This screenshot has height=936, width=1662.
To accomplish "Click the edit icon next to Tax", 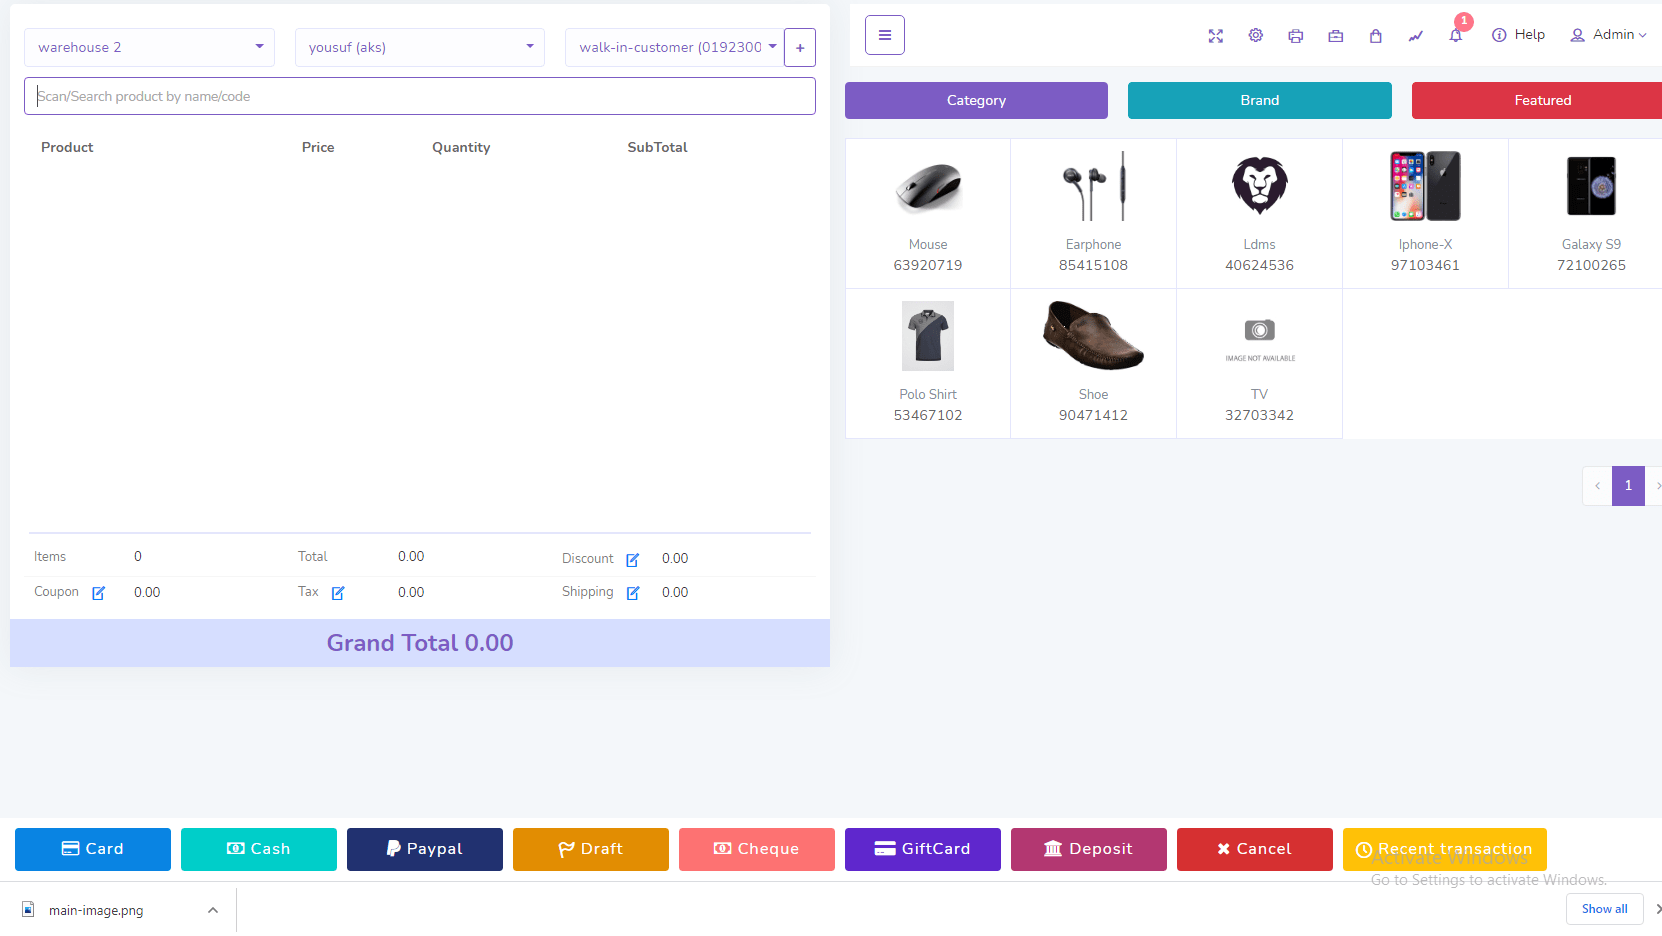I will (338, 593).
